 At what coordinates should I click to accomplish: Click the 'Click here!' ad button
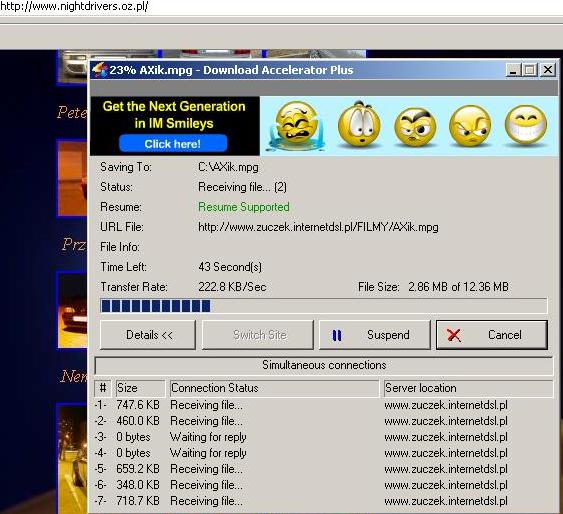[x=173, y=144]
